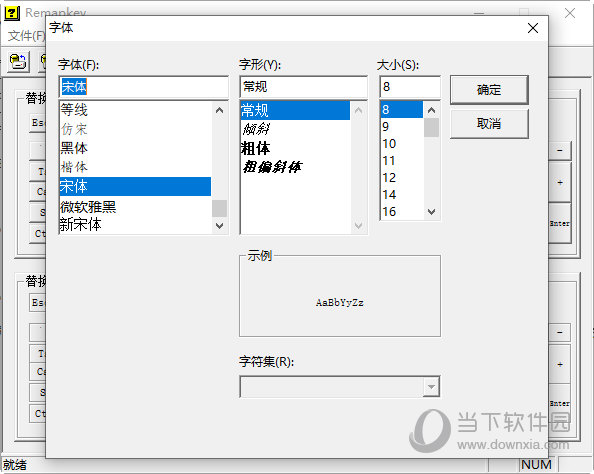
Task: Click first toolbar icon in Remapkey window
Action: pos(18,61)
